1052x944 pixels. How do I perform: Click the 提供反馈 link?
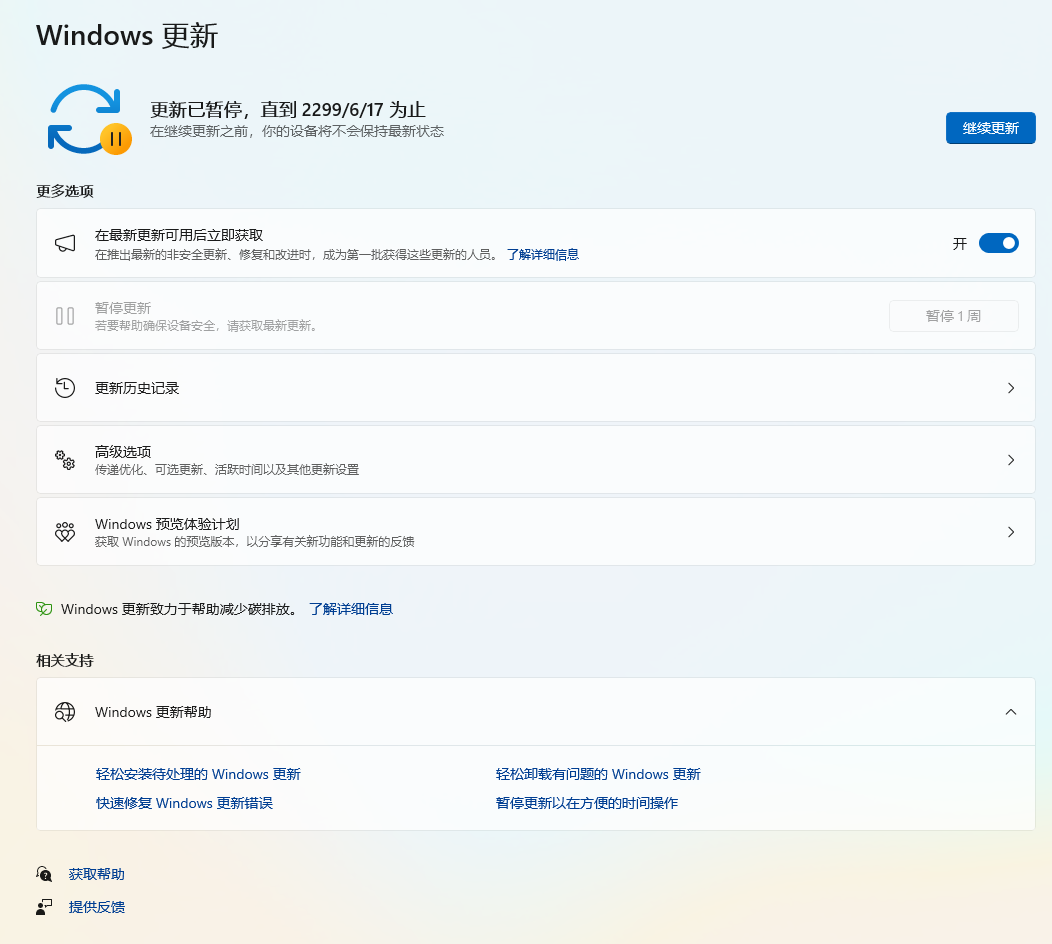(x=97, y=907)
